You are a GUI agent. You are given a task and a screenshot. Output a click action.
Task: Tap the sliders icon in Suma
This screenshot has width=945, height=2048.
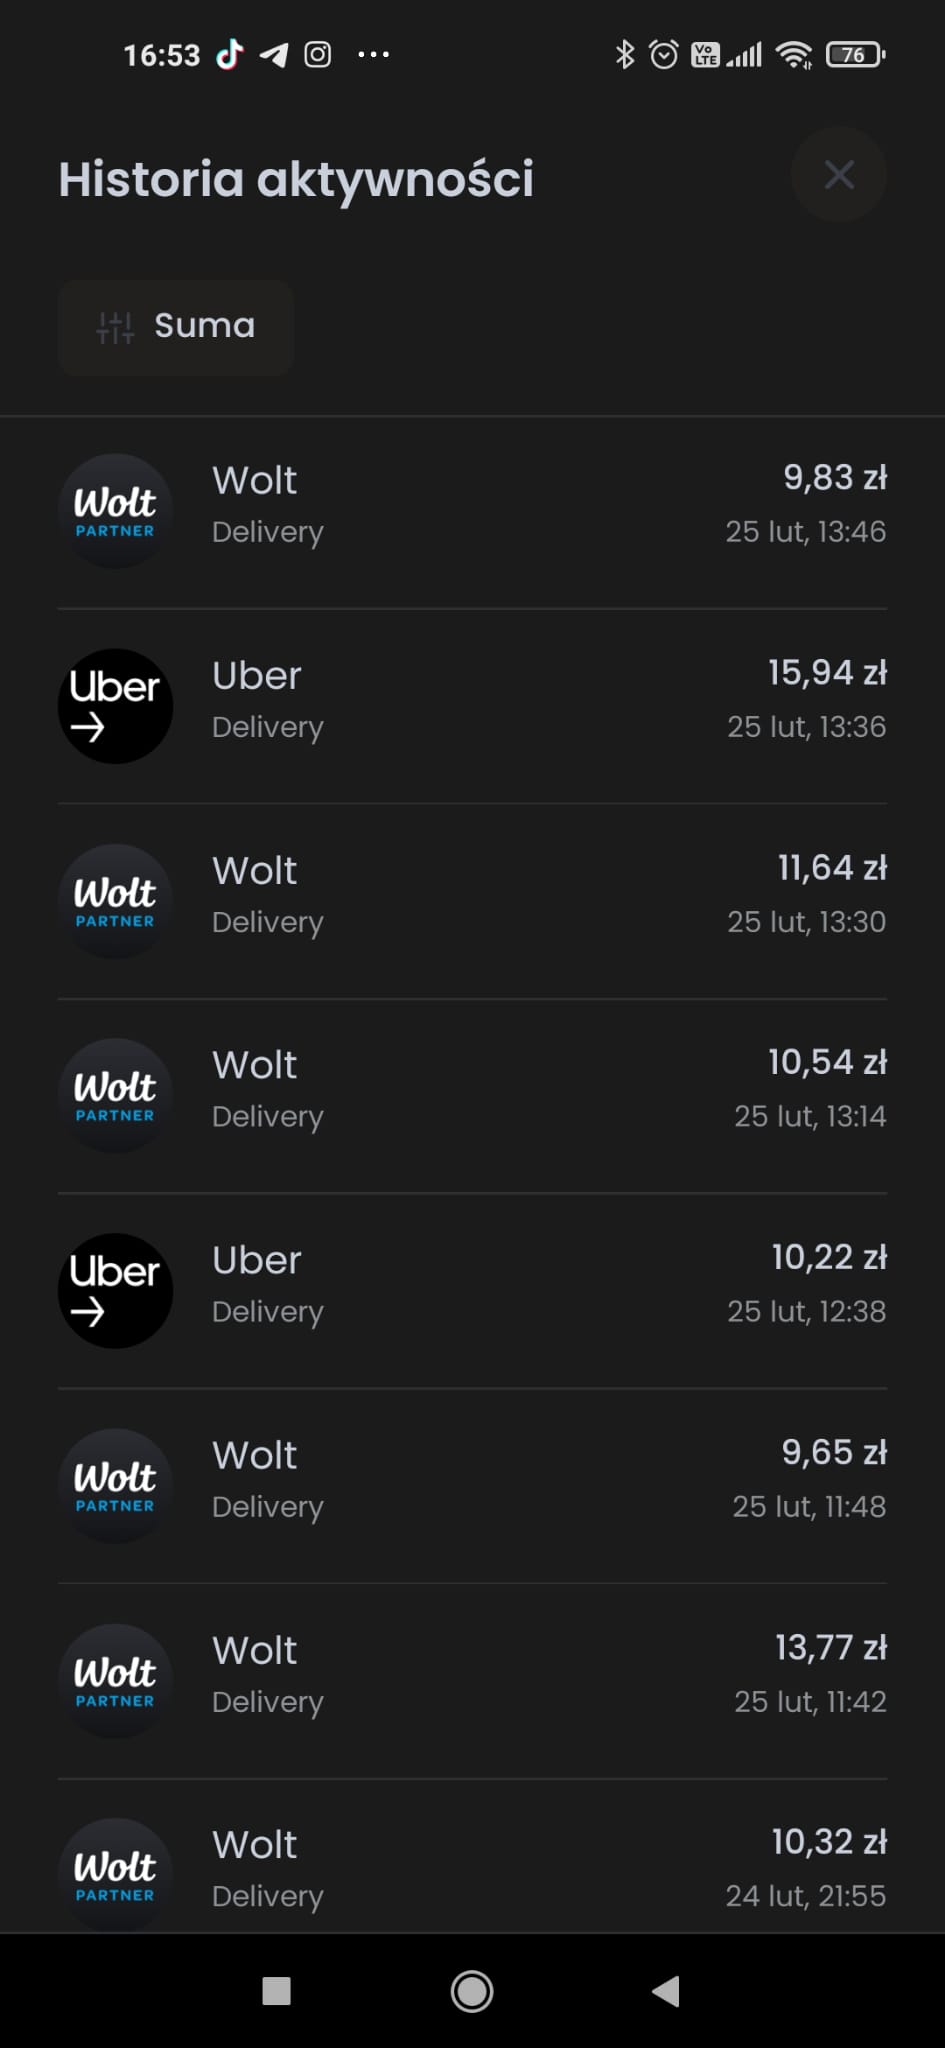[x=115, y=327]
